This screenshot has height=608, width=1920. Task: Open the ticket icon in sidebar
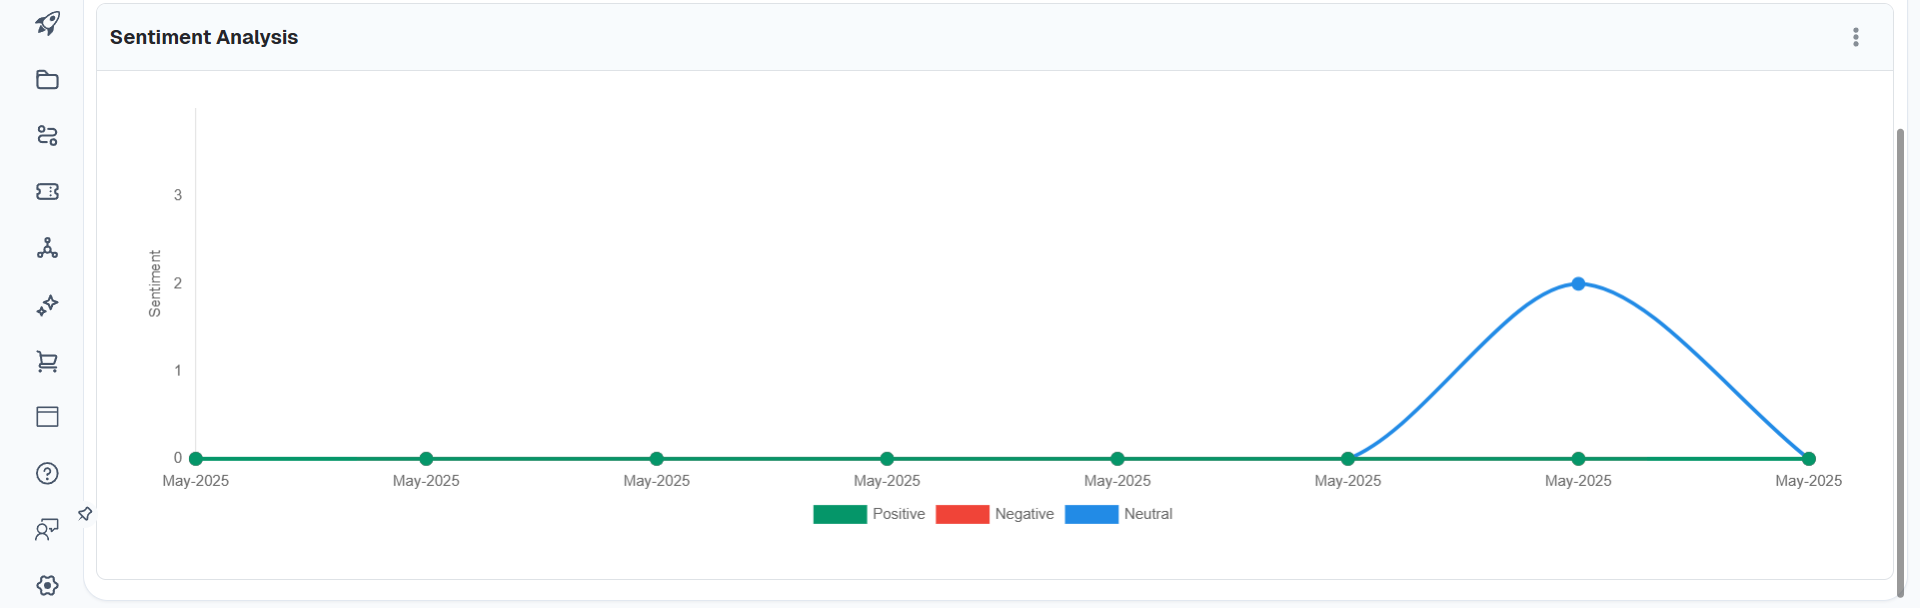click(47, 191)
